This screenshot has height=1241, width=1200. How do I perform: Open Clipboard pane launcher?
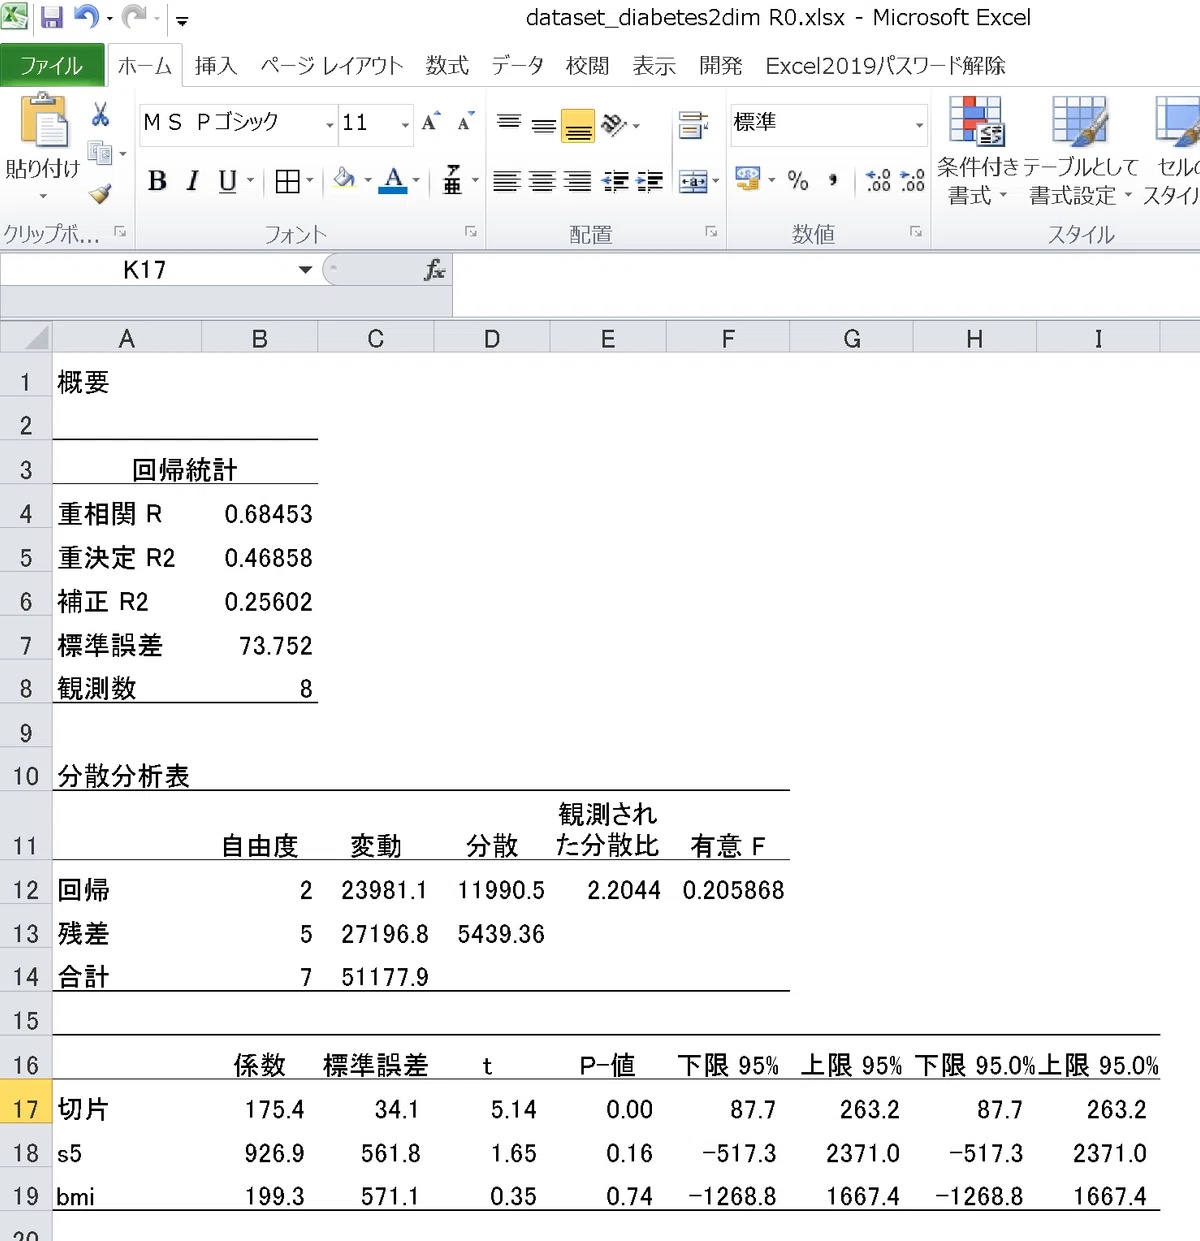point(120,232)
